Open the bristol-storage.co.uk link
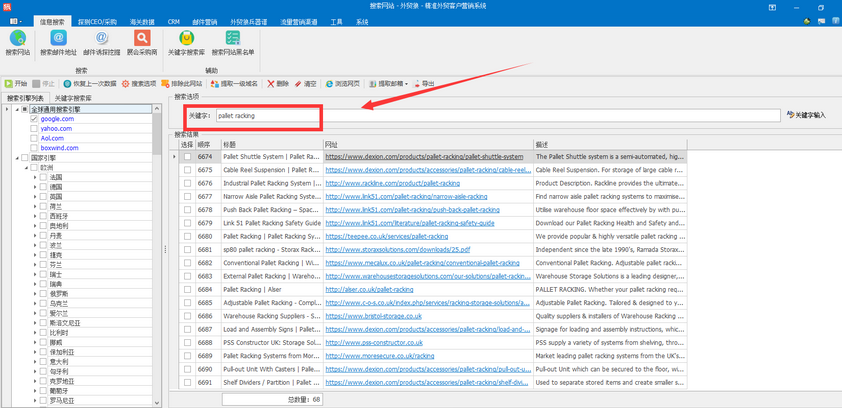The image size is (846, 408). [373, 316]
